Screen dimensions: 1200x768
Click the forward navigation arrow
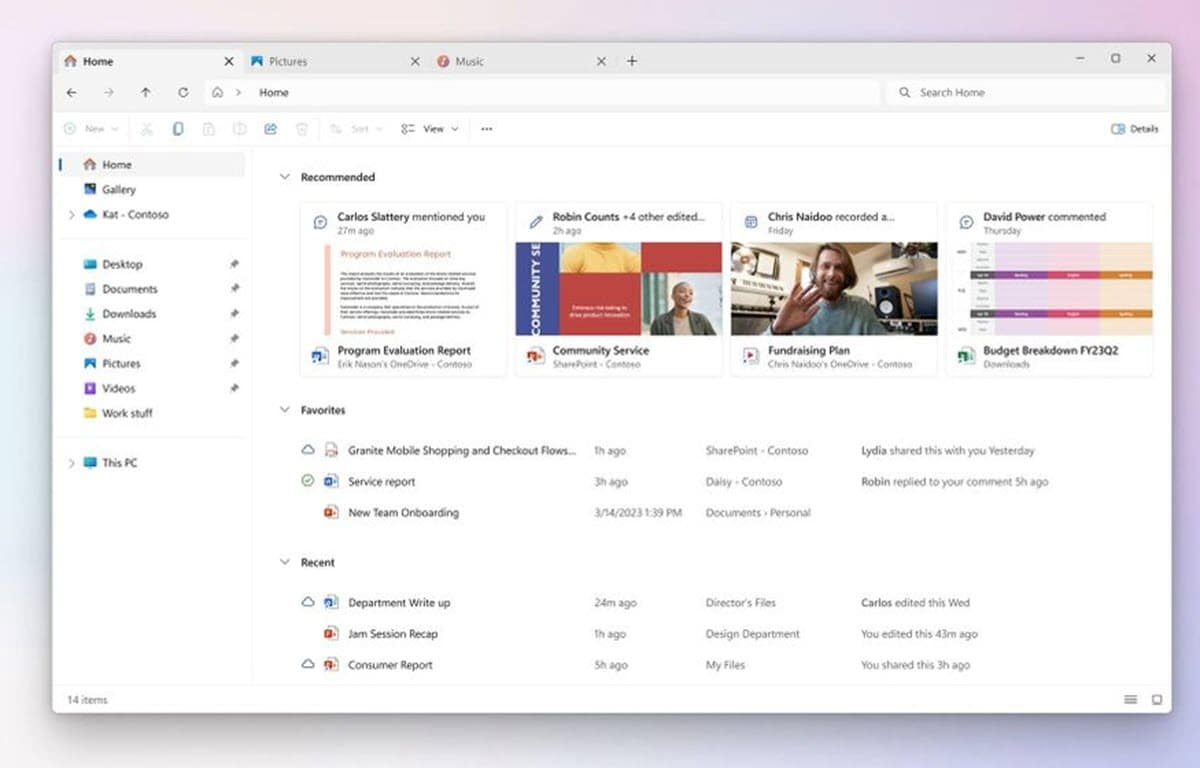coord(108,92)
